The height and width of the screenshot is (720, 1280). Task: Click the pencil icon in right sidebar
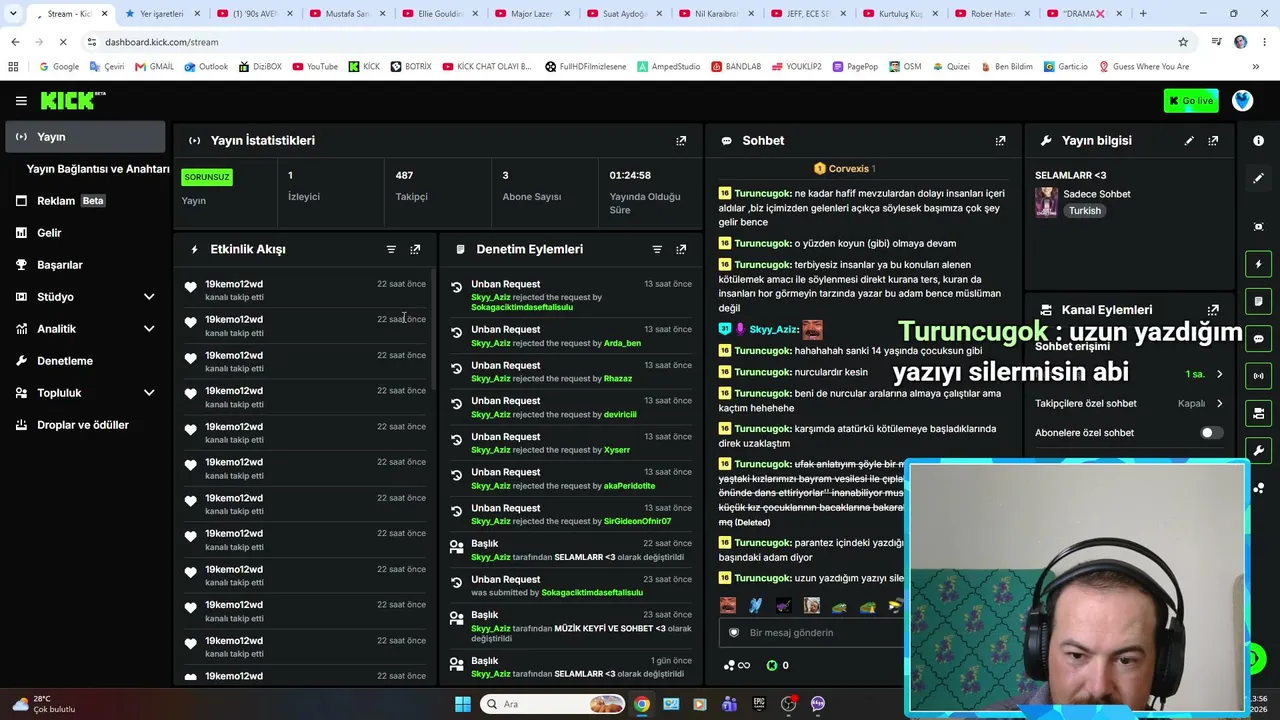(1258, 178)
